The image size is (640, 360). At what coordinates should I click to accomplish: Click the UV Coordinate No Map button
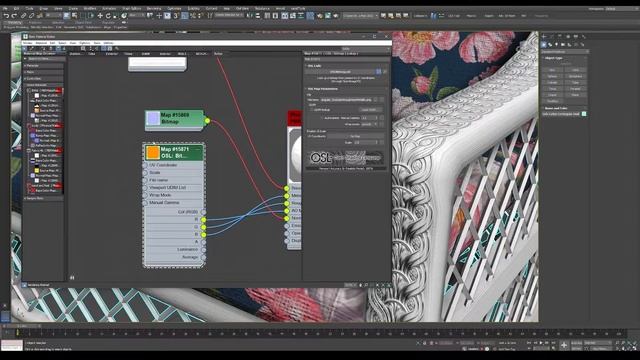pos(355,136)
